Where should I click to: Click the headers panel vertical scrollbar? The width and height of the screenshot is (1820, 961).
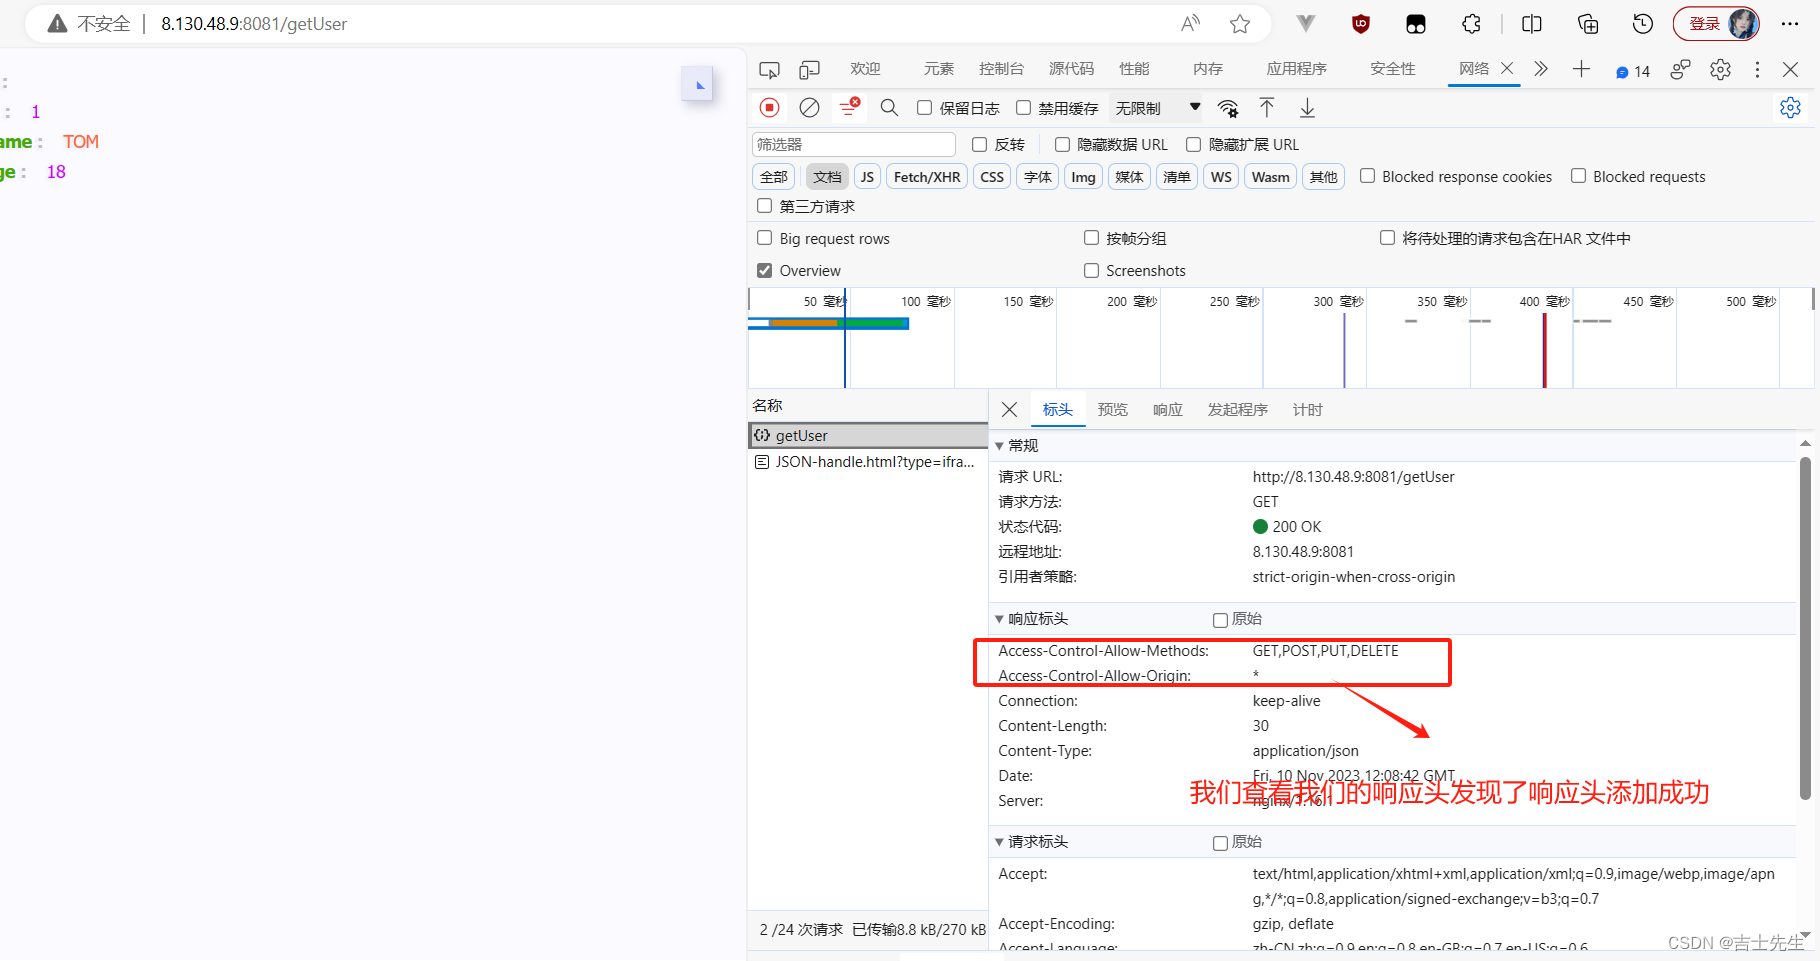(1805, 628)
